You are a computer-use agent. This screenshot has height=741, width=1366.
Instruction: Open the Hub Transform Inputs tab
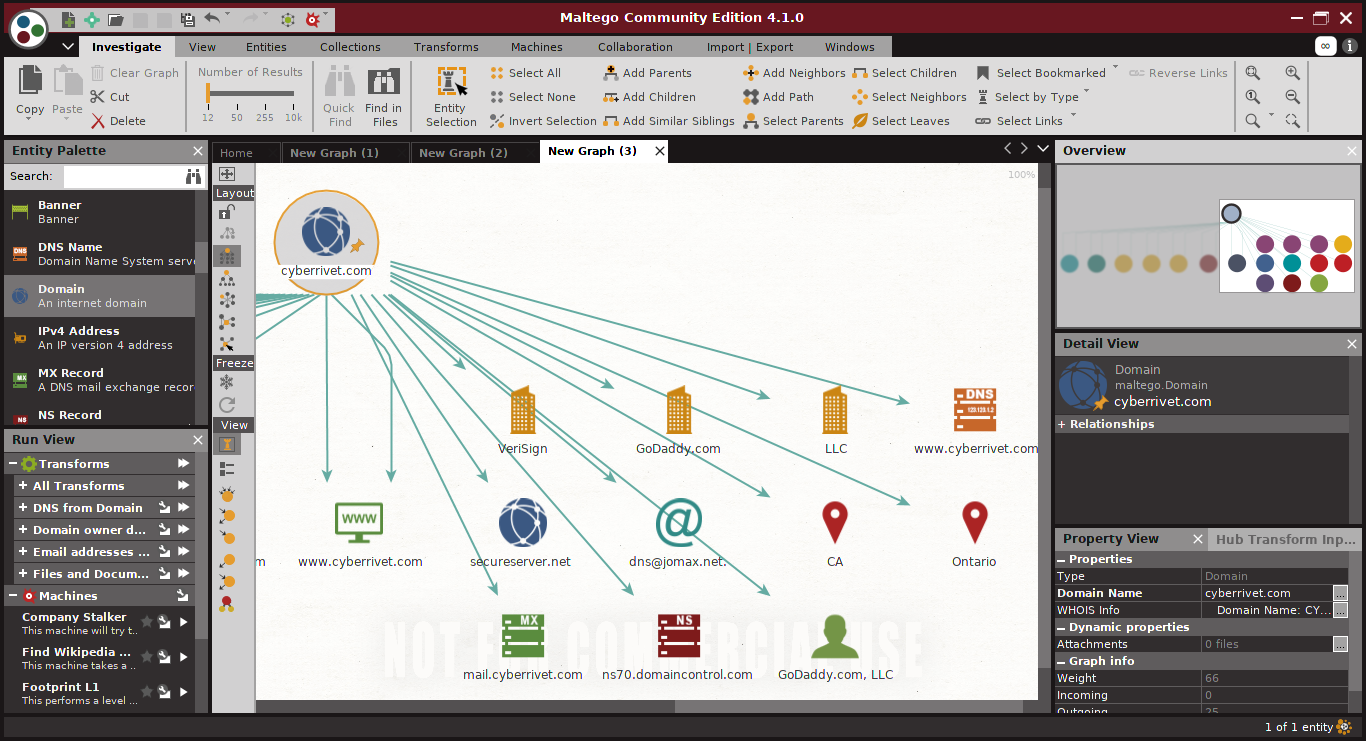coord(1285,539)
